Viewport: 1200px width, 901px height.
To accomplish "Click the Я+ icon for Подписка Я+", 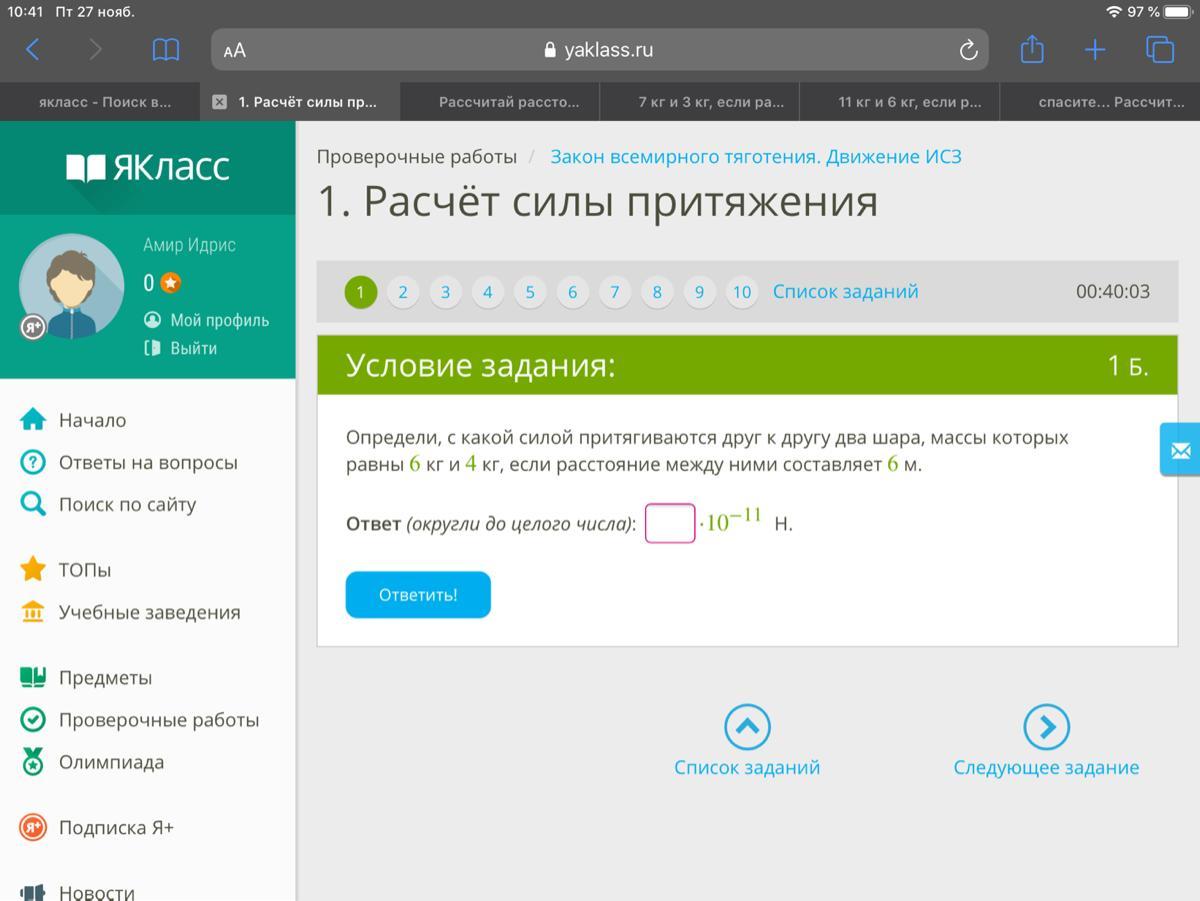I will click(x=33, y=827).
